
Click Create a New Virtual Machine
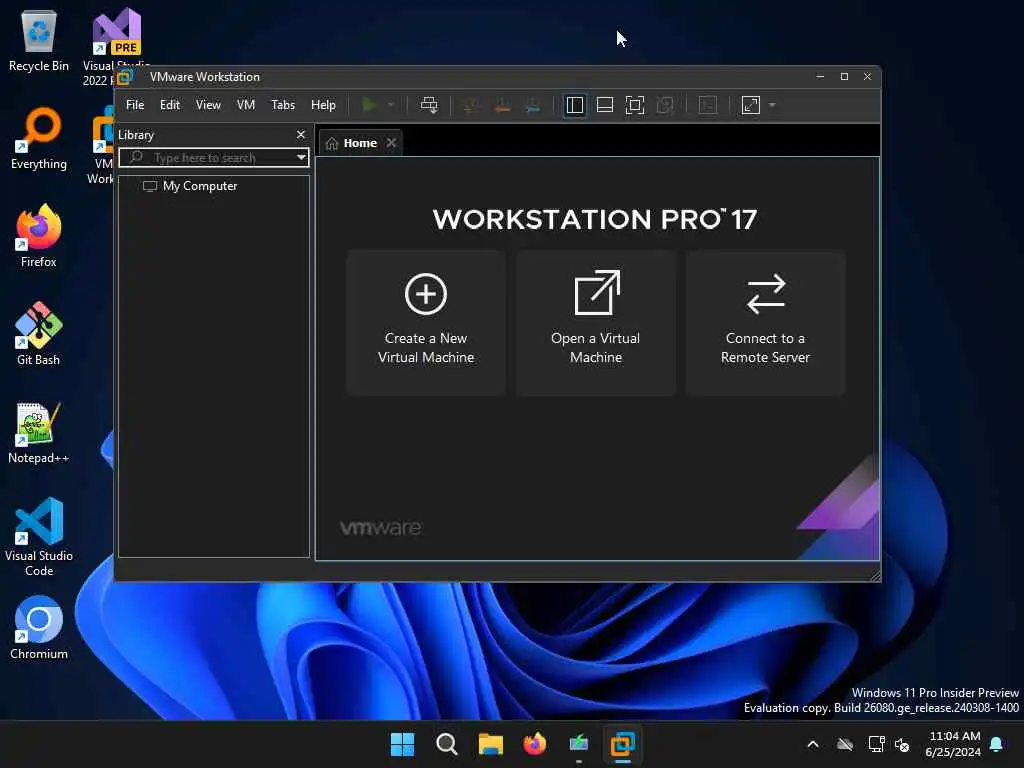point(426,323)
